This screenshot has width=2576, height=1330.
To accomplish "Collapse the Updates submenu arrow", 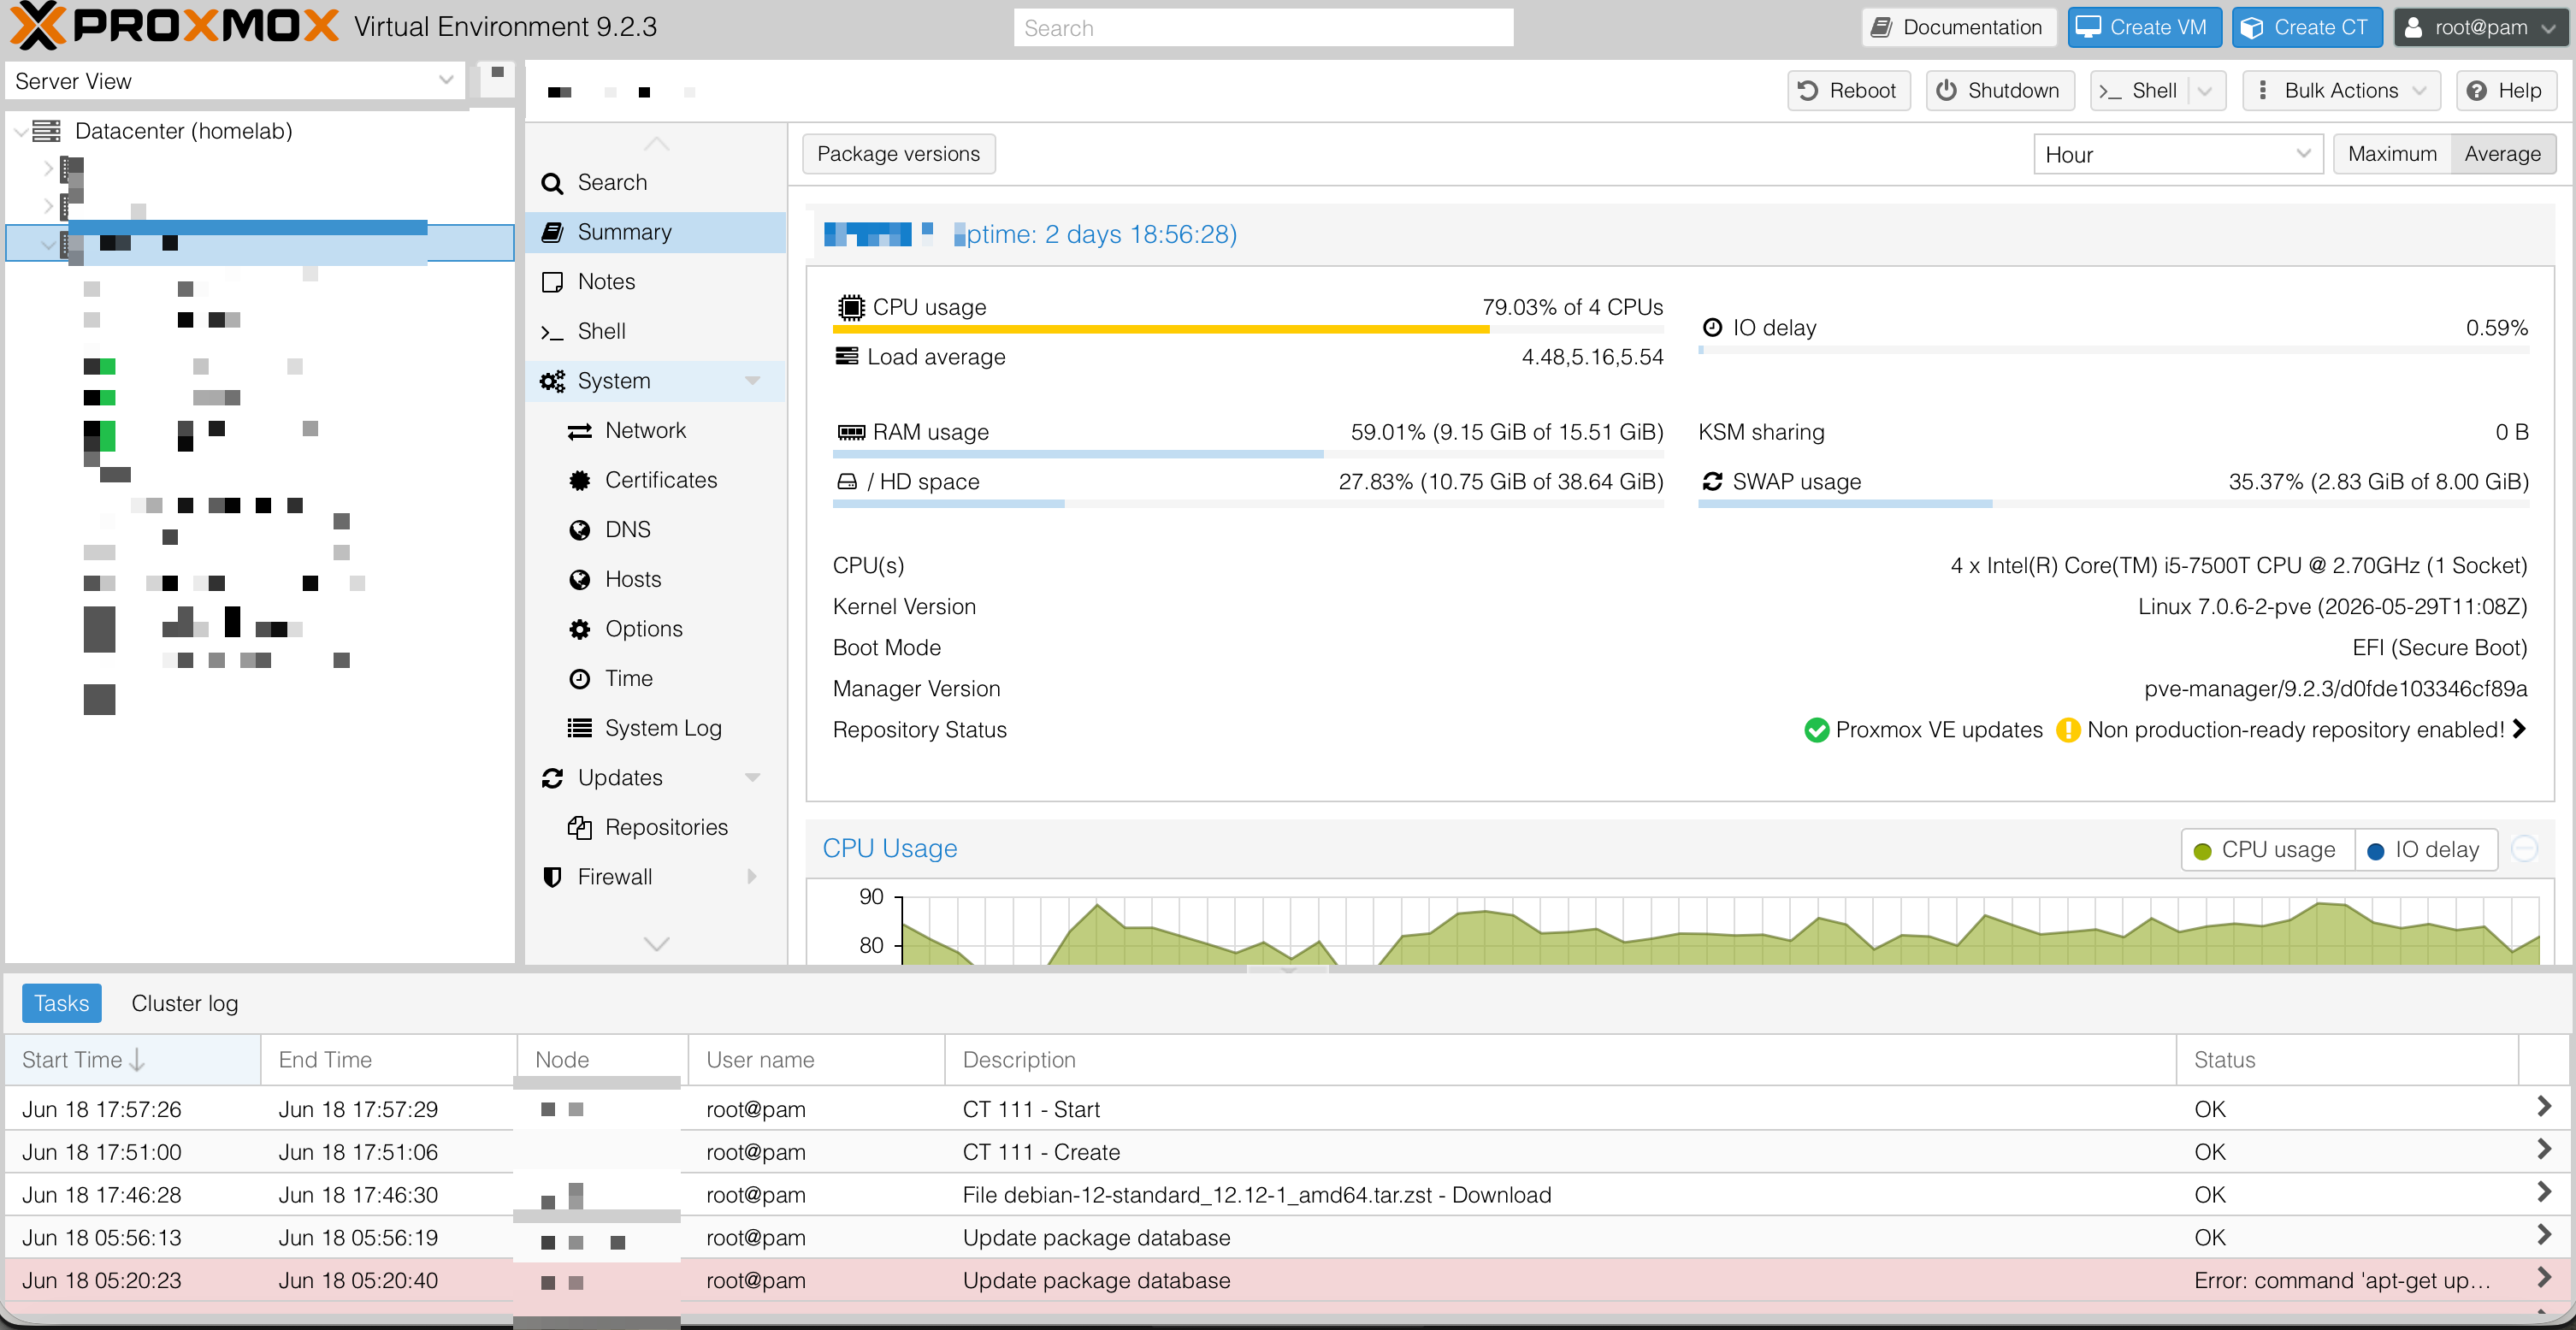I will [752, 778].
